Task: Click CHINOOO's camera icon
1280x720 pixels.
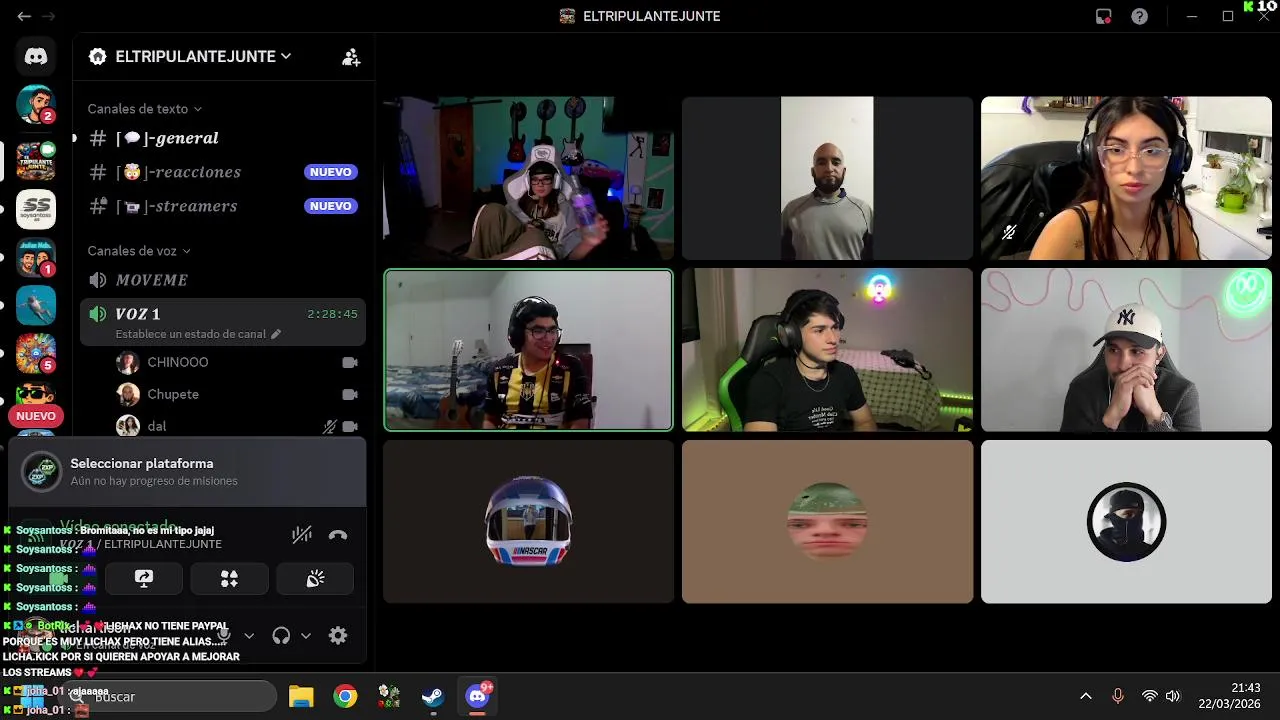Action: 350,362
